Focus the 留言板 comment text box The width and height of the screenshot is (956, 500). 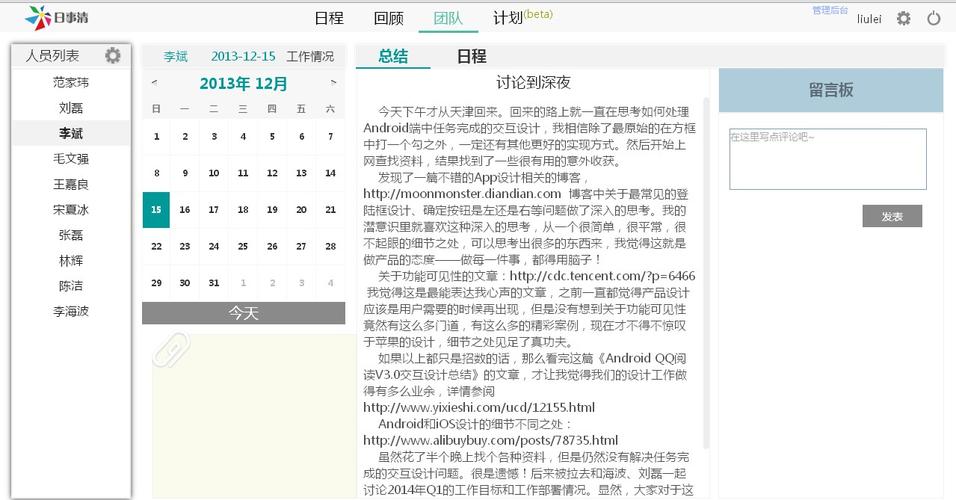point(828,159)
